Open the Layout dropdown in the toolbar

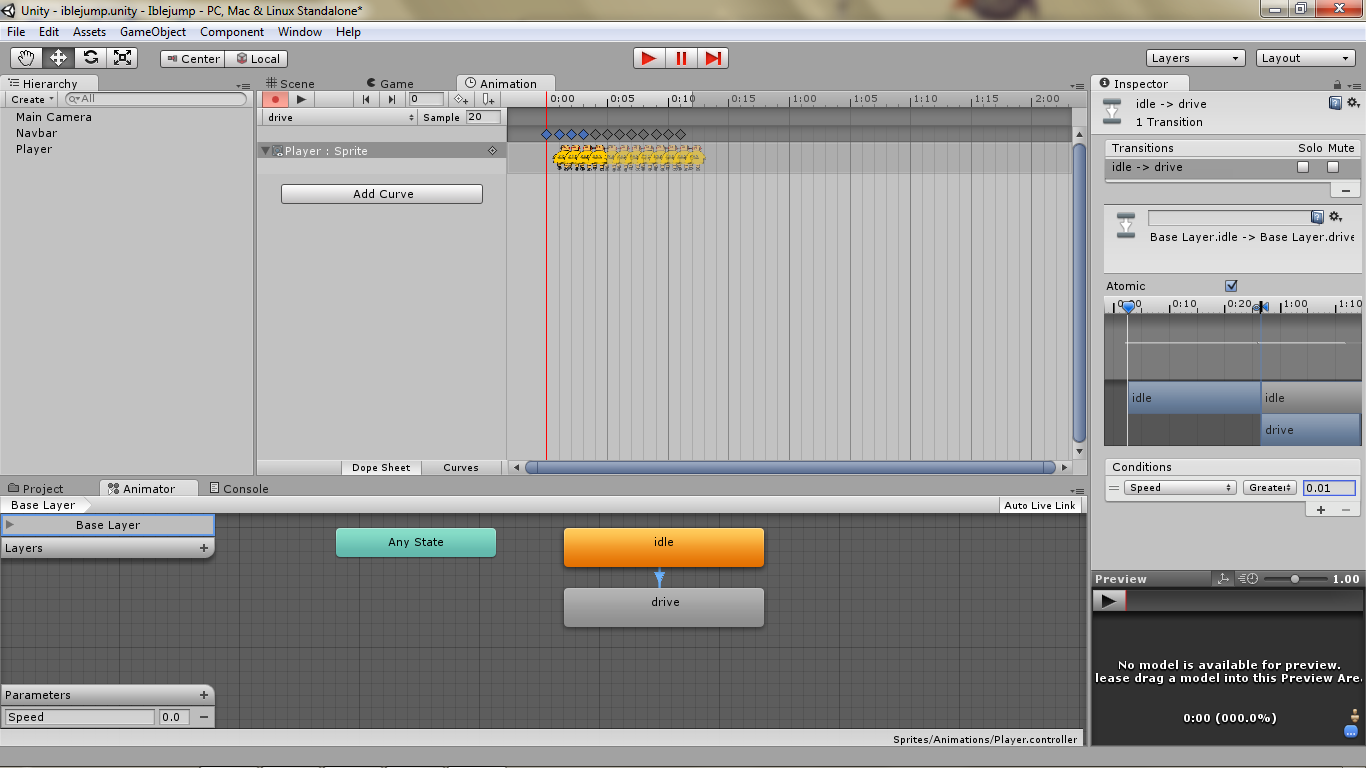click(x=1306, y=58)
